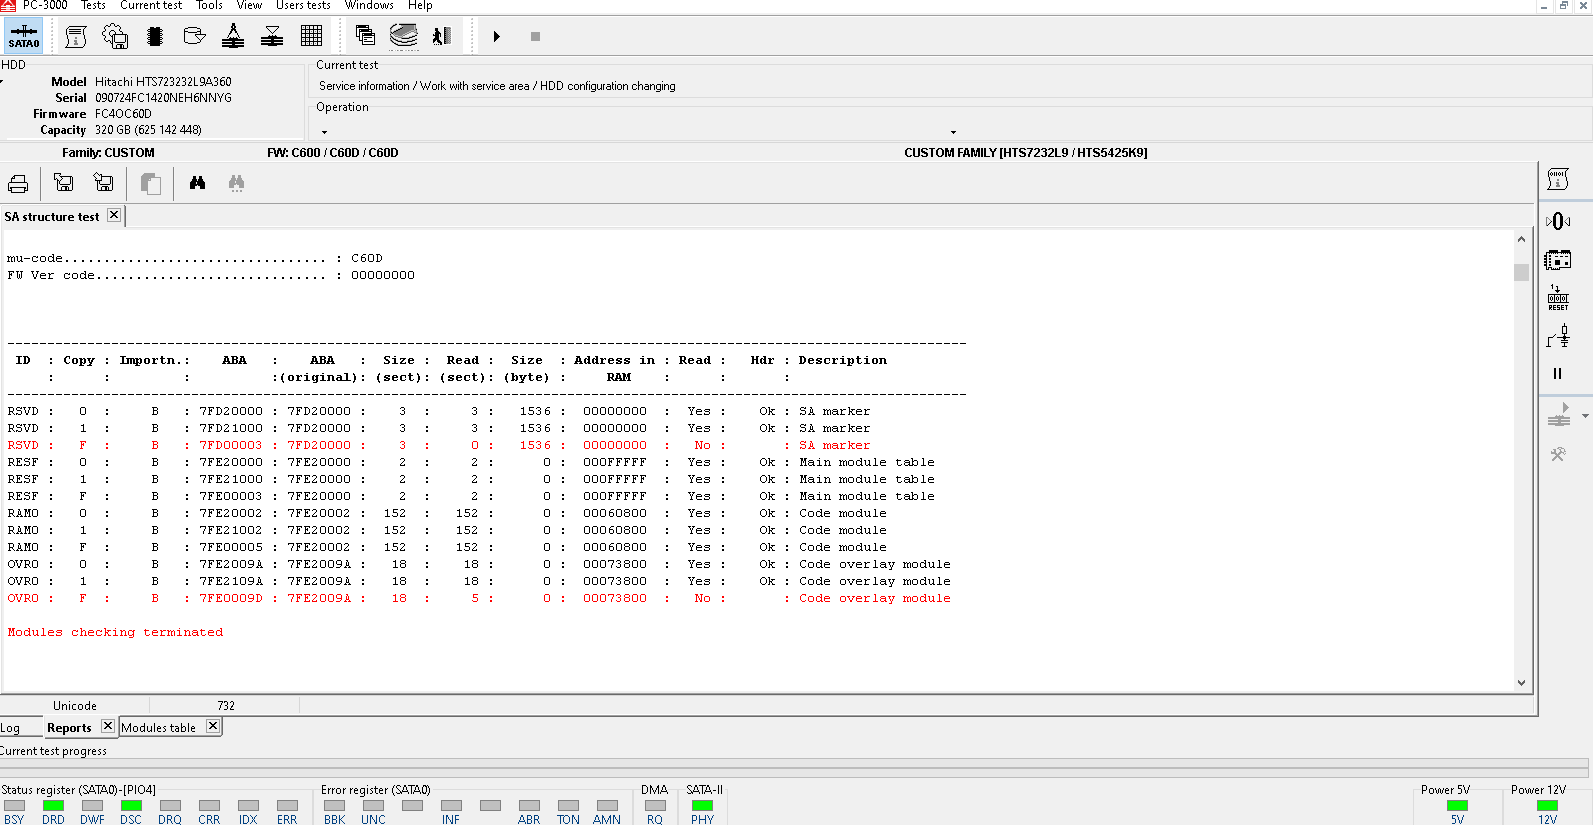Open the sector grid map icon
Viewport: 1593px width, 825px height.
click(311, 36)
